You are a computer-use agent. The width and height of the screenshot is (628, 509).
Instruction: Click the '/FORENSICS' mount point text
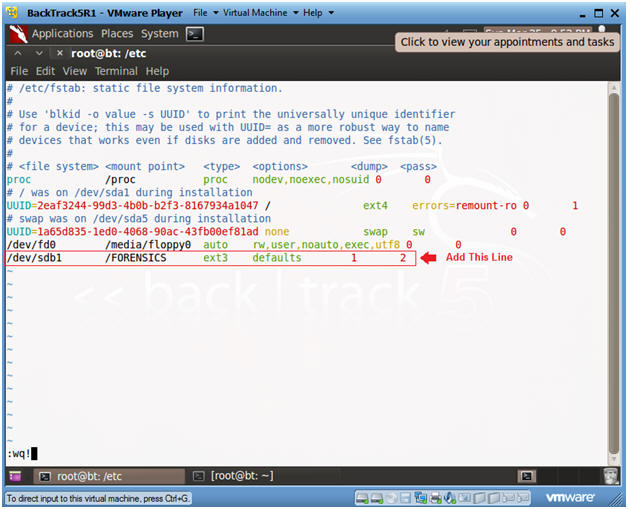point(136,258)
